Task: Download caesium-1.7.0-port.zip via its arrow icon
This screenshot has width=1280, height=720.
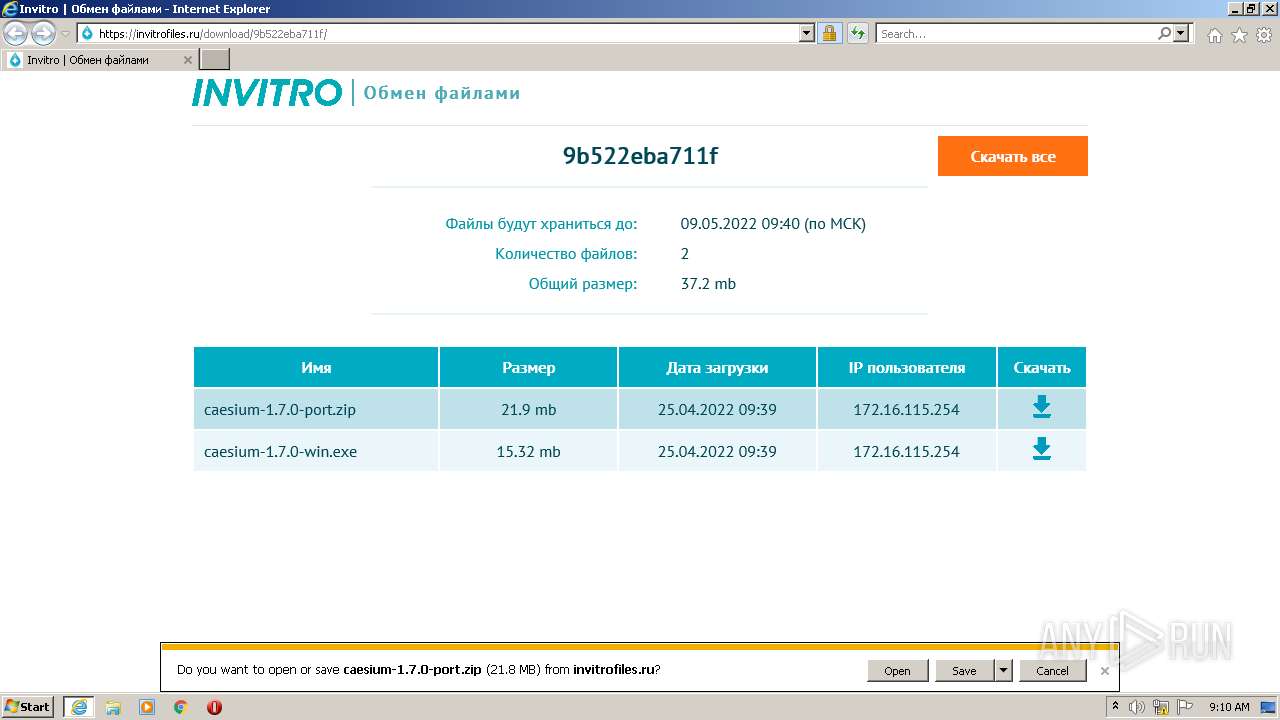Action: (x=1041, y=407)
